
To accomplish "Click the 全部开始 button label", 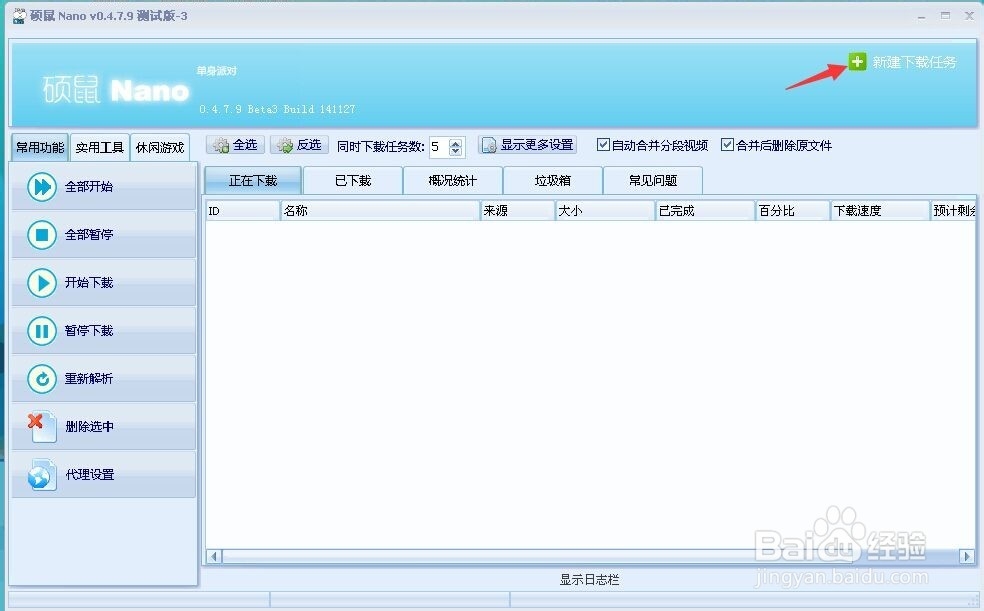I will 89,187.
